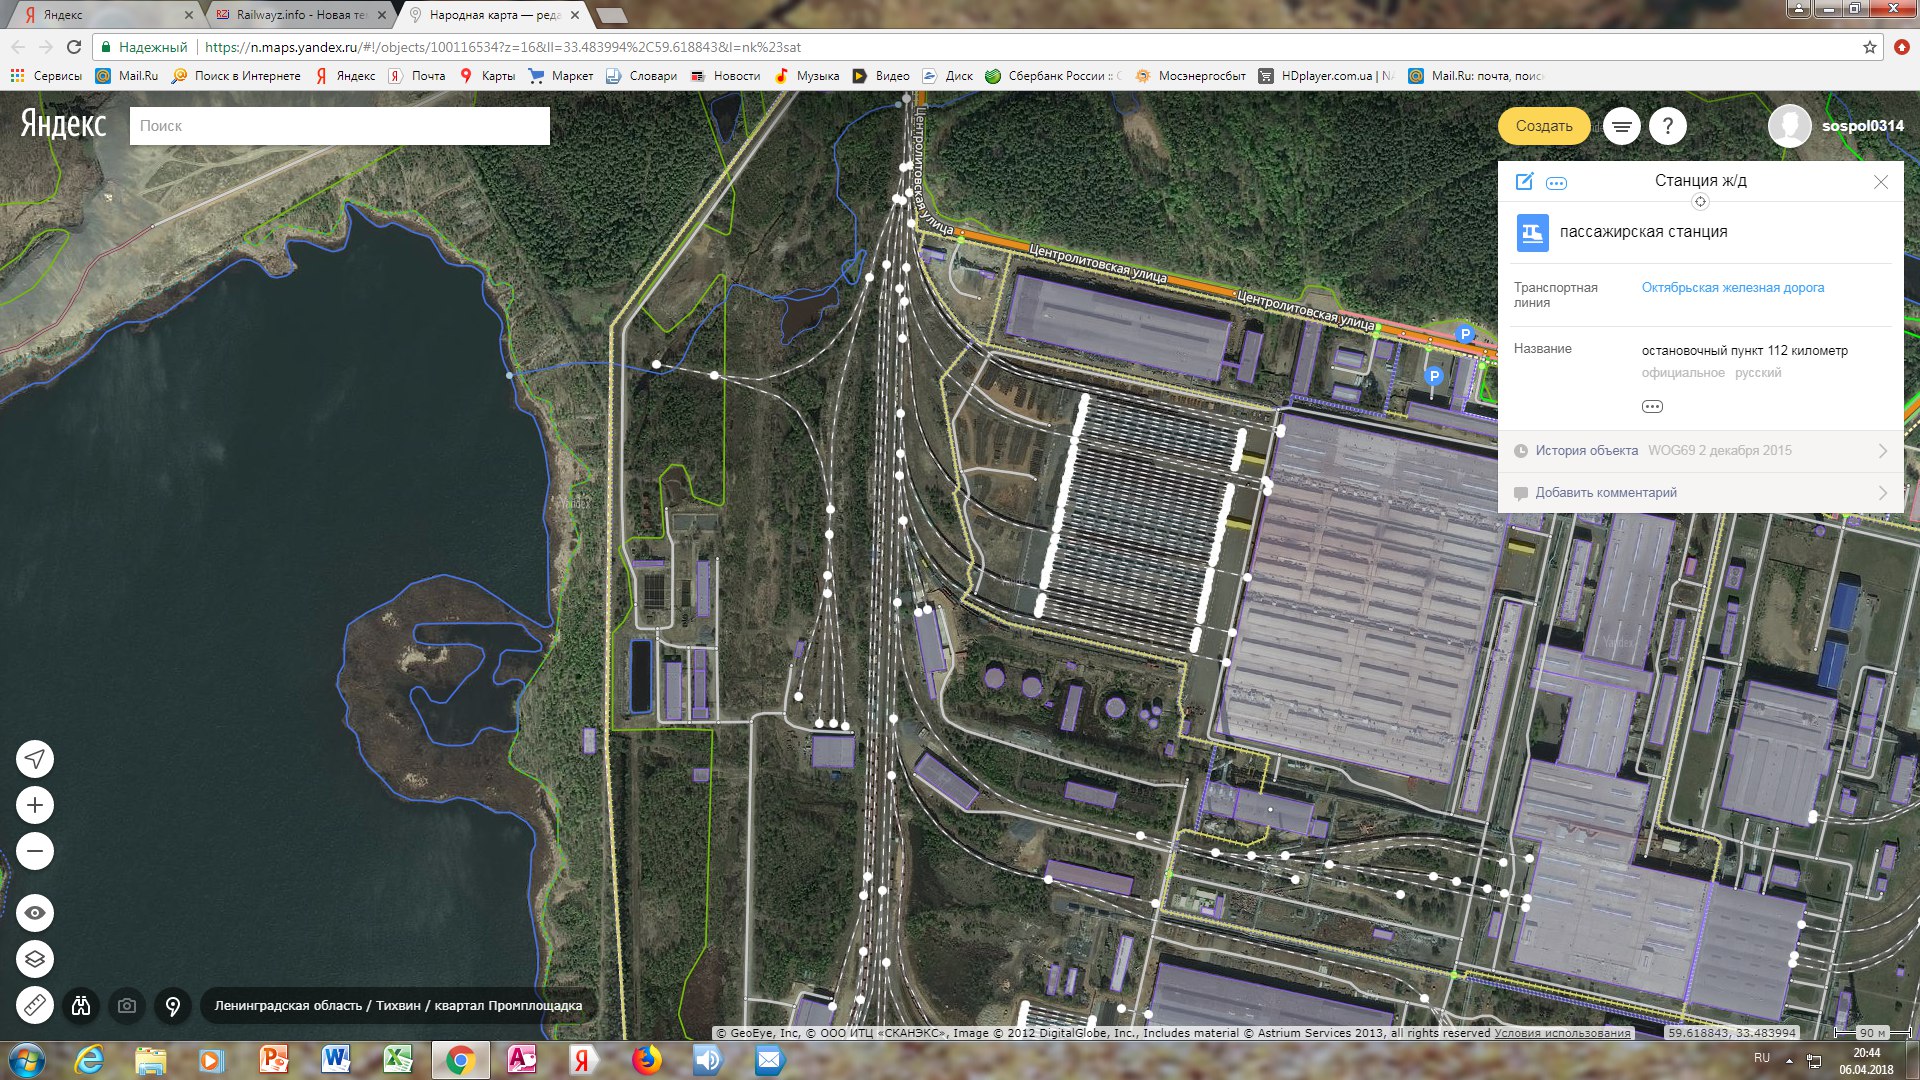Open Mozilla Firefox from the taskbar
Viewport: 1920px width, 1080px height.
tap(646, 1060)
